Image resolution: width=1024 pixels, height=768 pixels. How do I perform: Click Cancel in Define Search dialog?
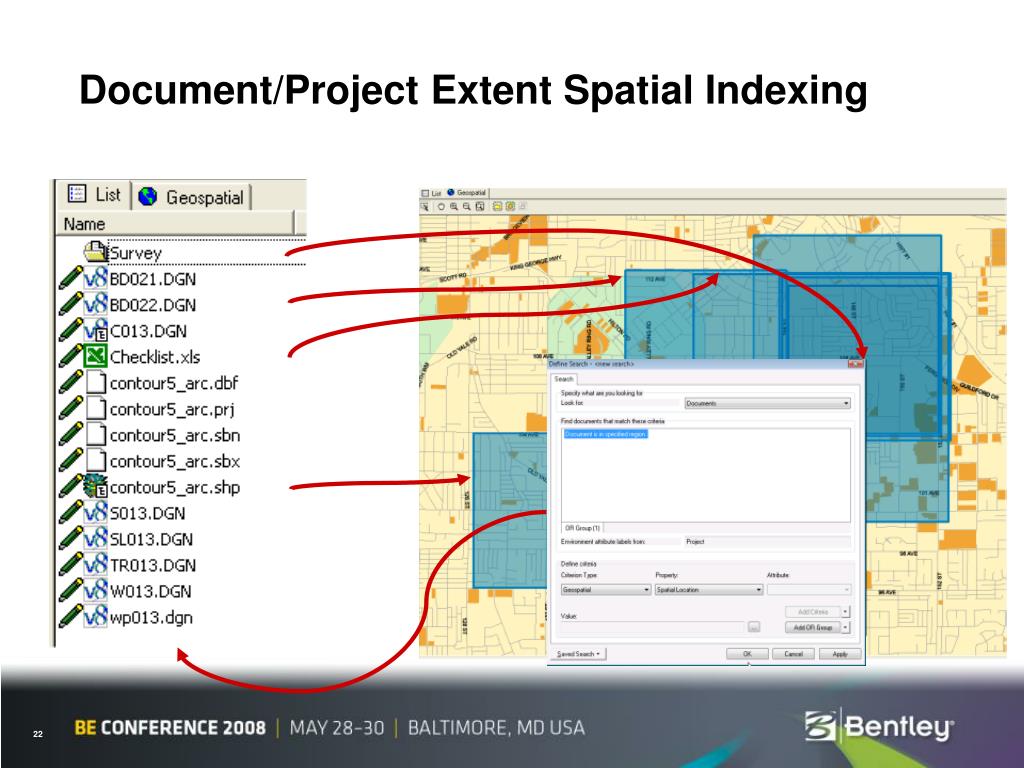(x=793, y=654)
